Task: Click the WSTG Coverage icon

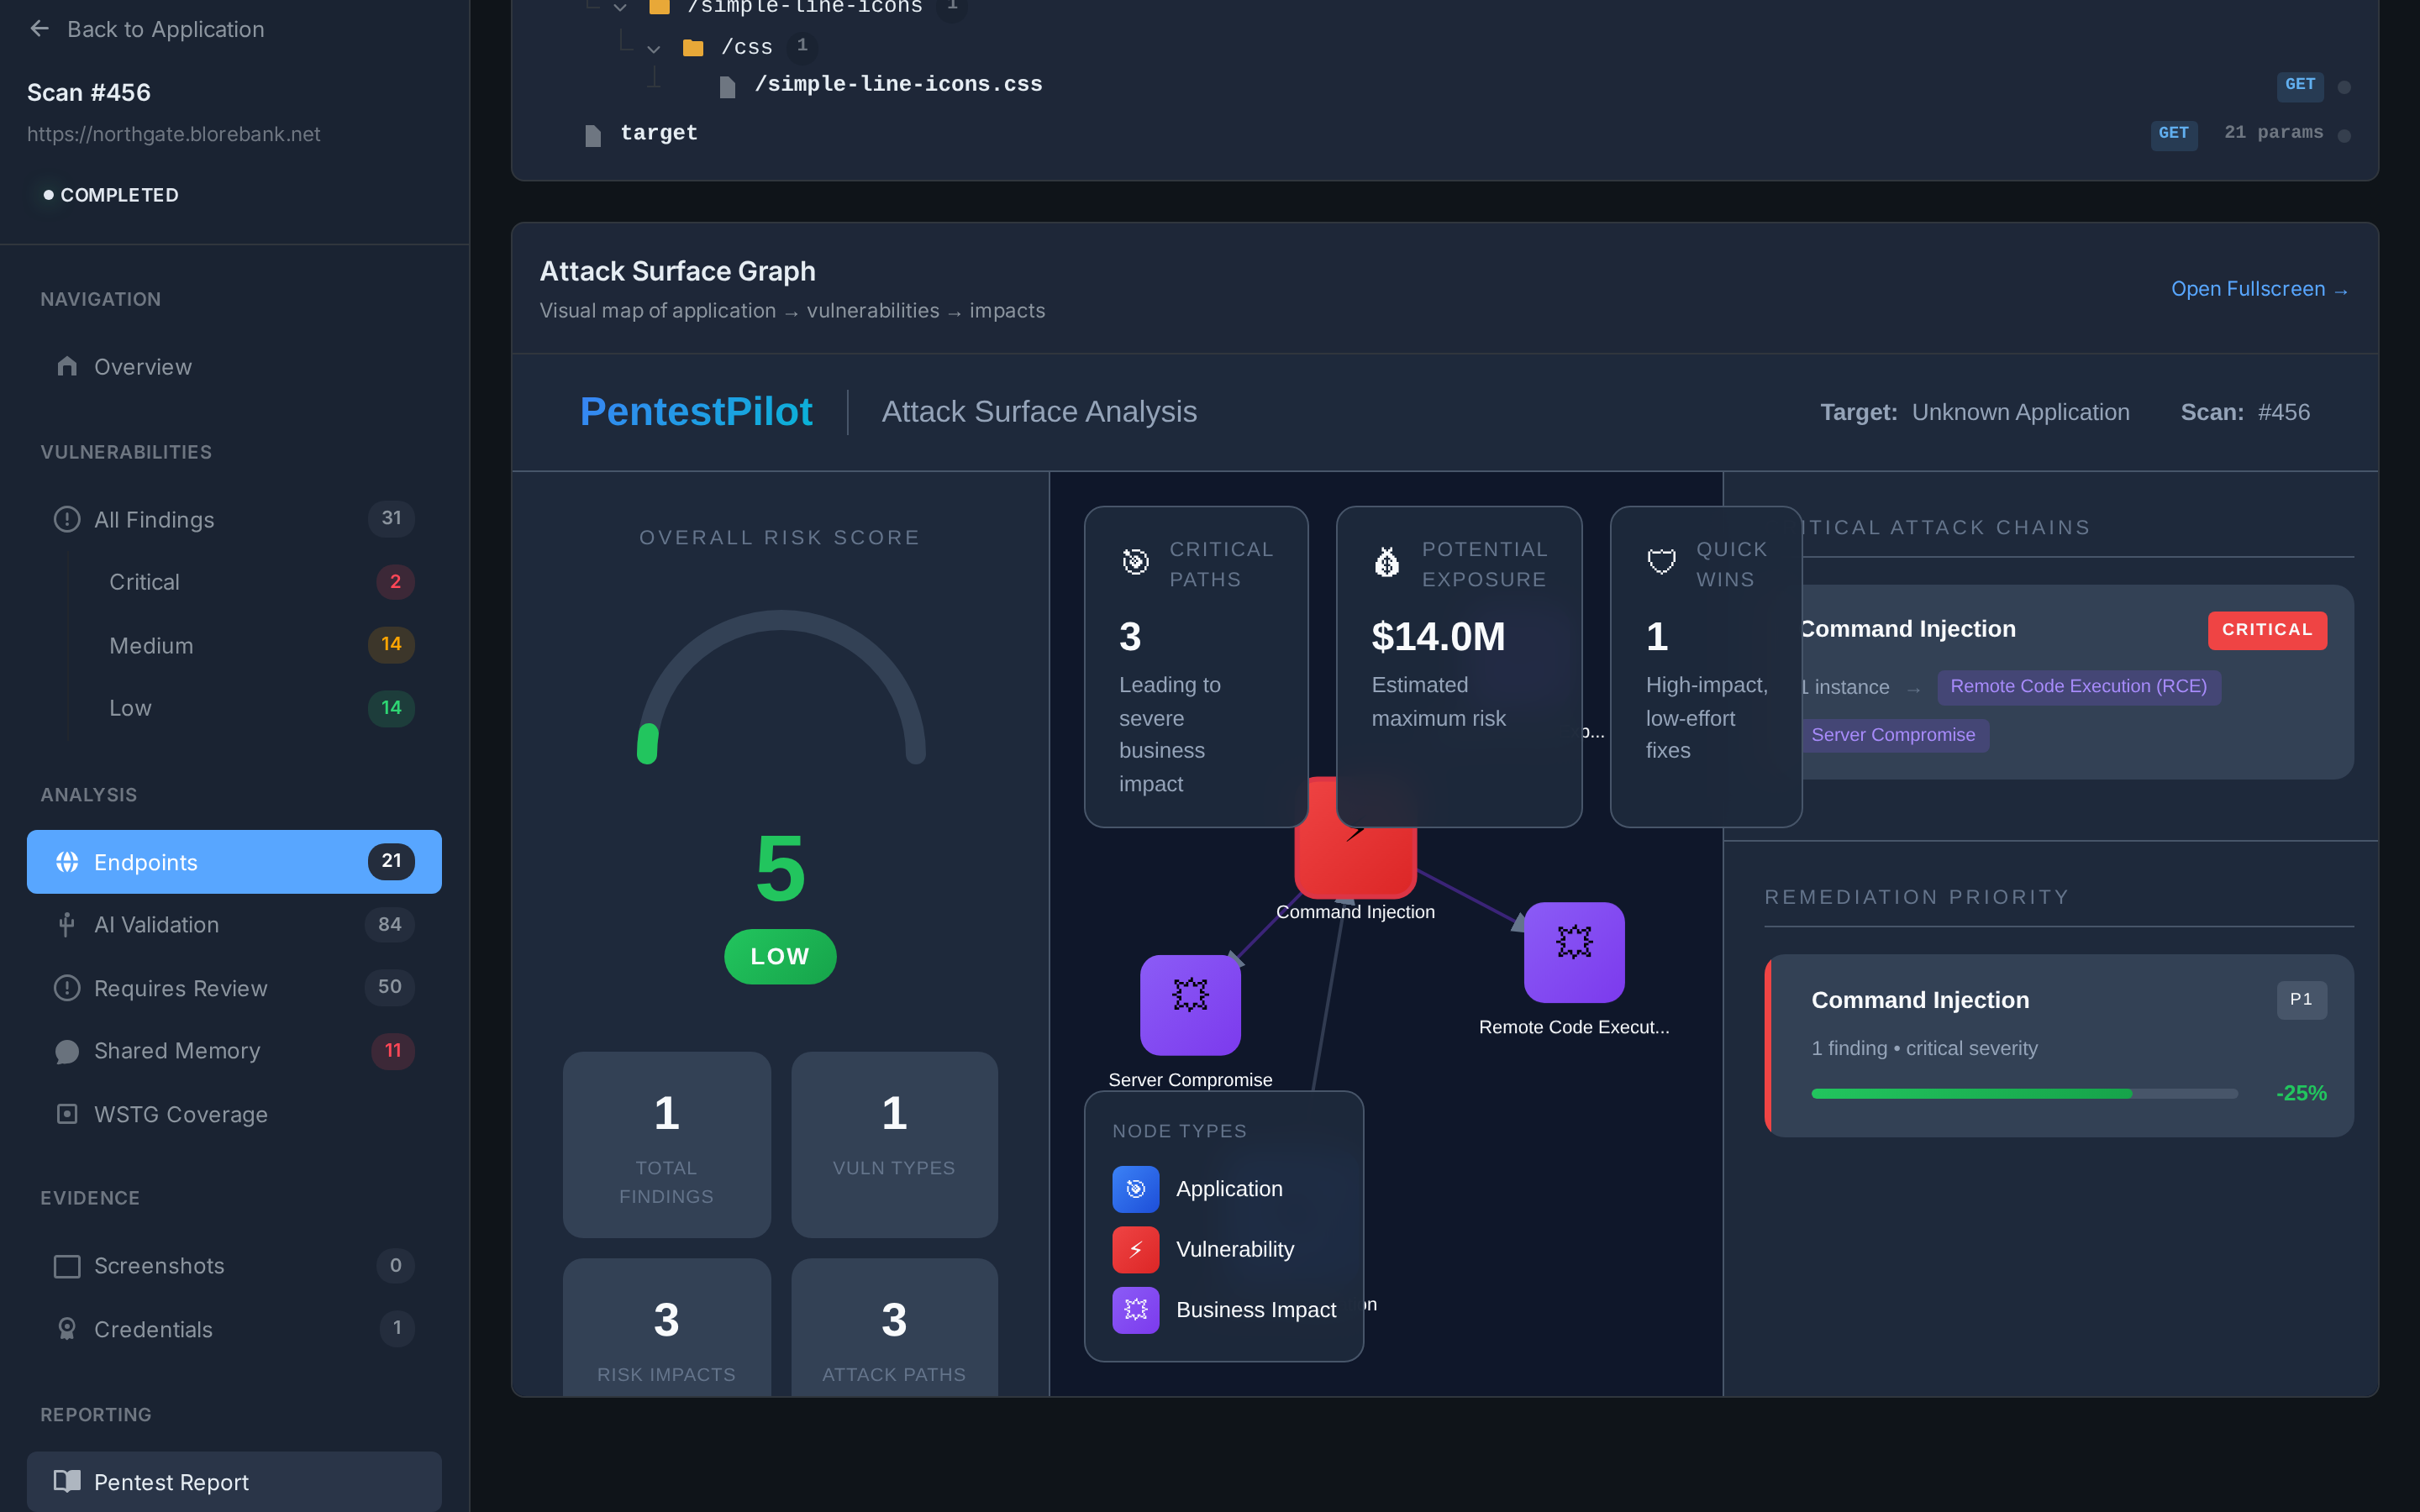Action: click(67, 1114)
